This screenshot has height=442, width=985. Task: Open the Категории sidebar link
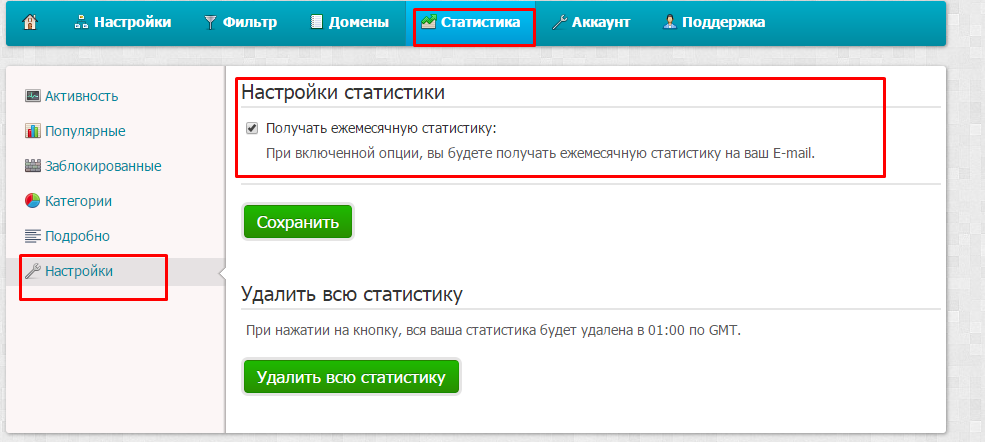[x=79, y=202]
